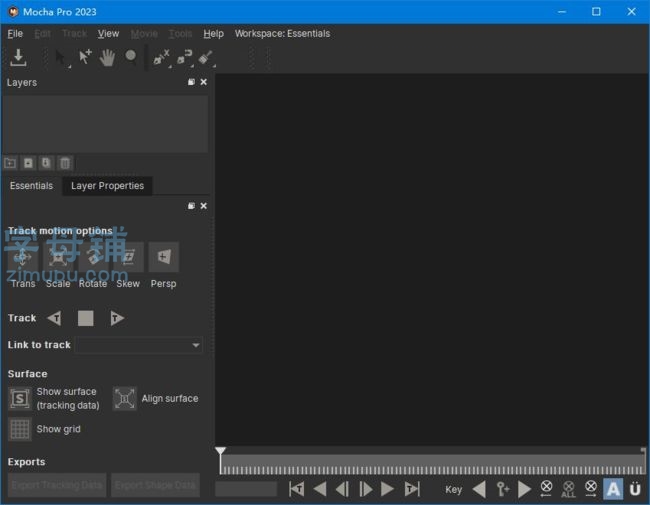Open the File menu
Screen dimensions: 650x505
tap(15, 34)
